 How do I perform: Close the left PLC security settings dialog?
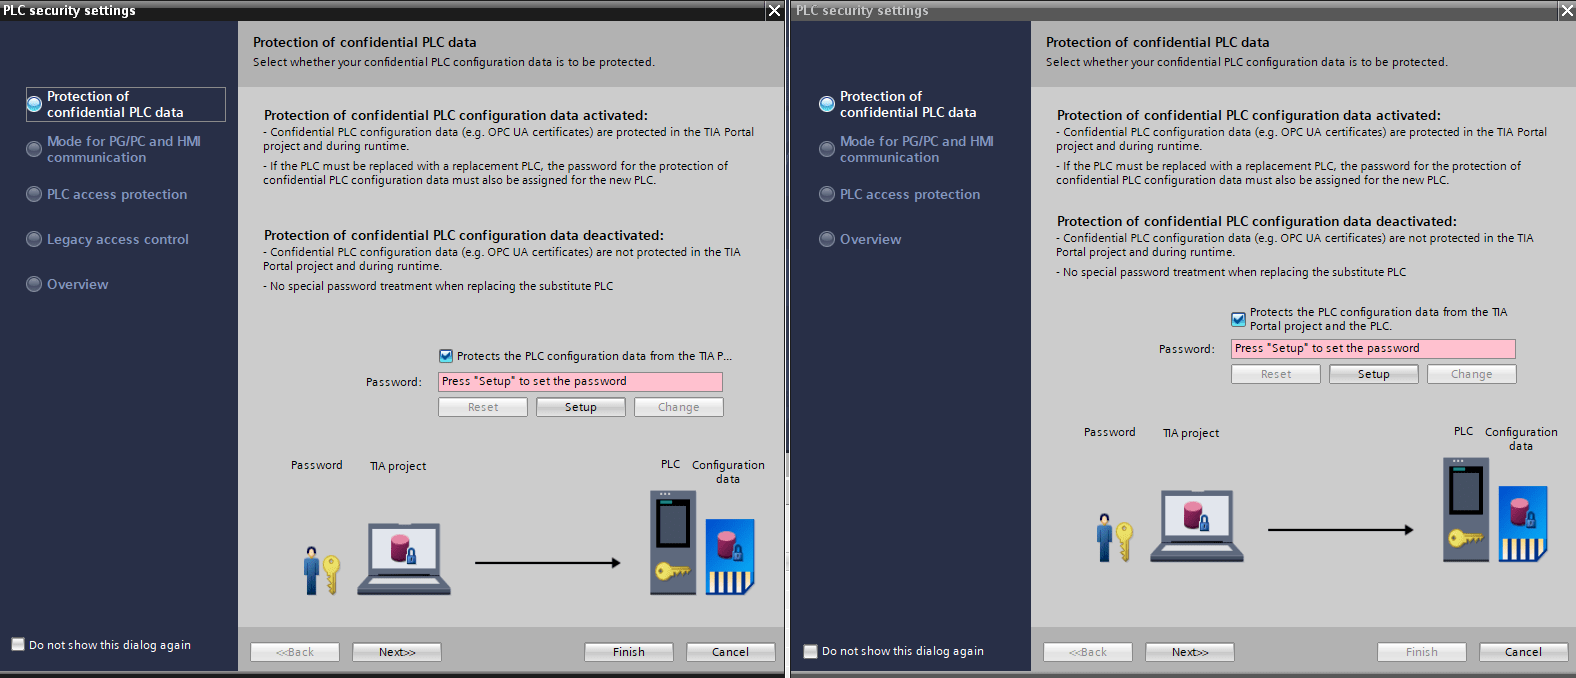pyautogui.click(x=774, y=10)
